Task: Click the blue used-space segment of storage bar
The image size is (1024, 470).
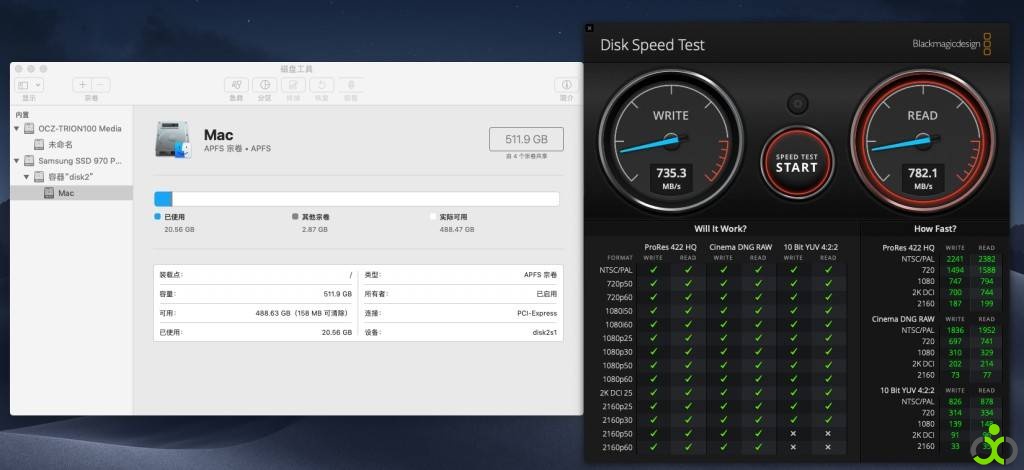Action: pyautogui.click(x=163, y=199)
